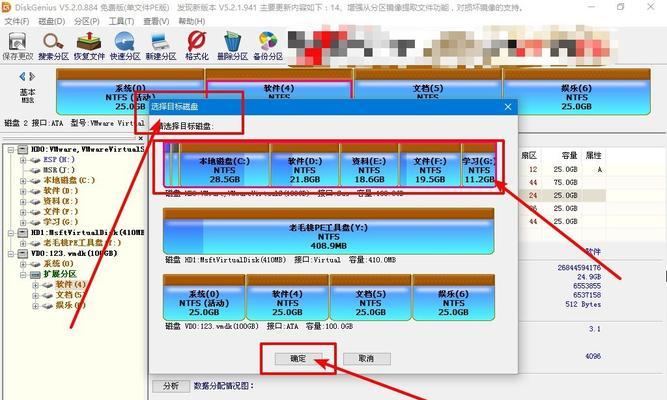
Task: Expand the 学习 (G:) tree node
Action: click(x=23, y=222)
